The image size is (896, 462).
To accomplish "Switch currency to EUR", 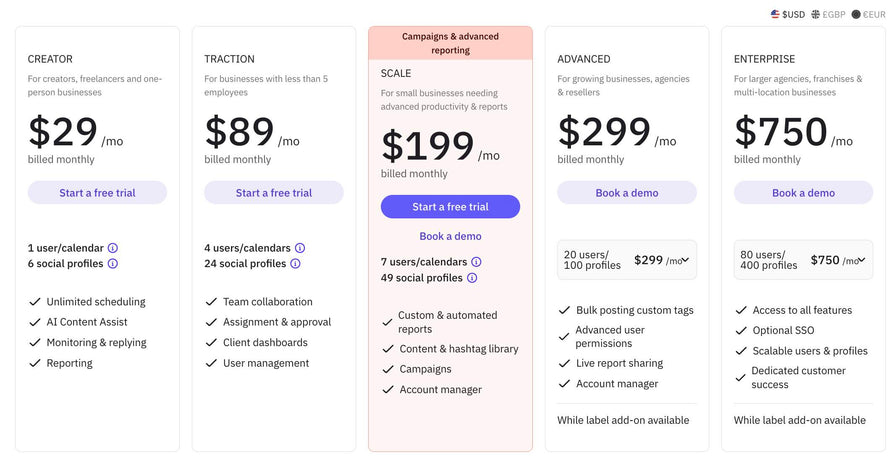I will pos(869,14).
